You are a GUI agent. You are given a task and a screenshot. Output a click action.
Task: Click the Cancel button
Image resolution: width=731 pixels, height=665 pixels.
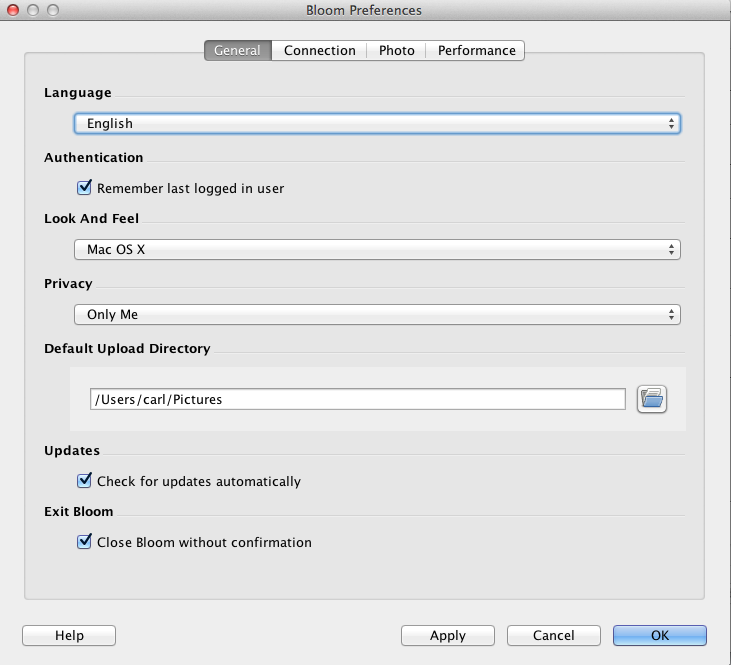(x=553, y=635)
